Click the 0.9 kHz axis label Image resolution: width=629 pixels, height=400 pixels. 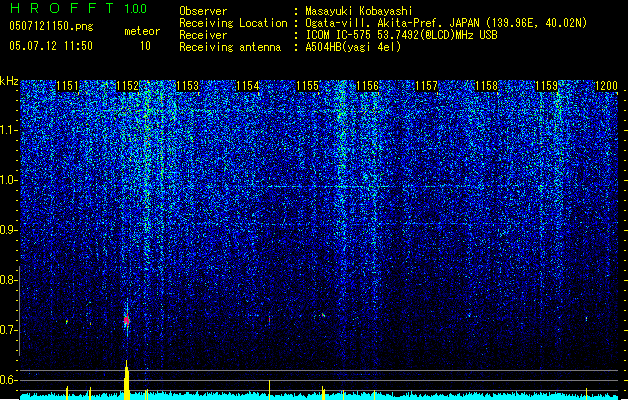8,230
